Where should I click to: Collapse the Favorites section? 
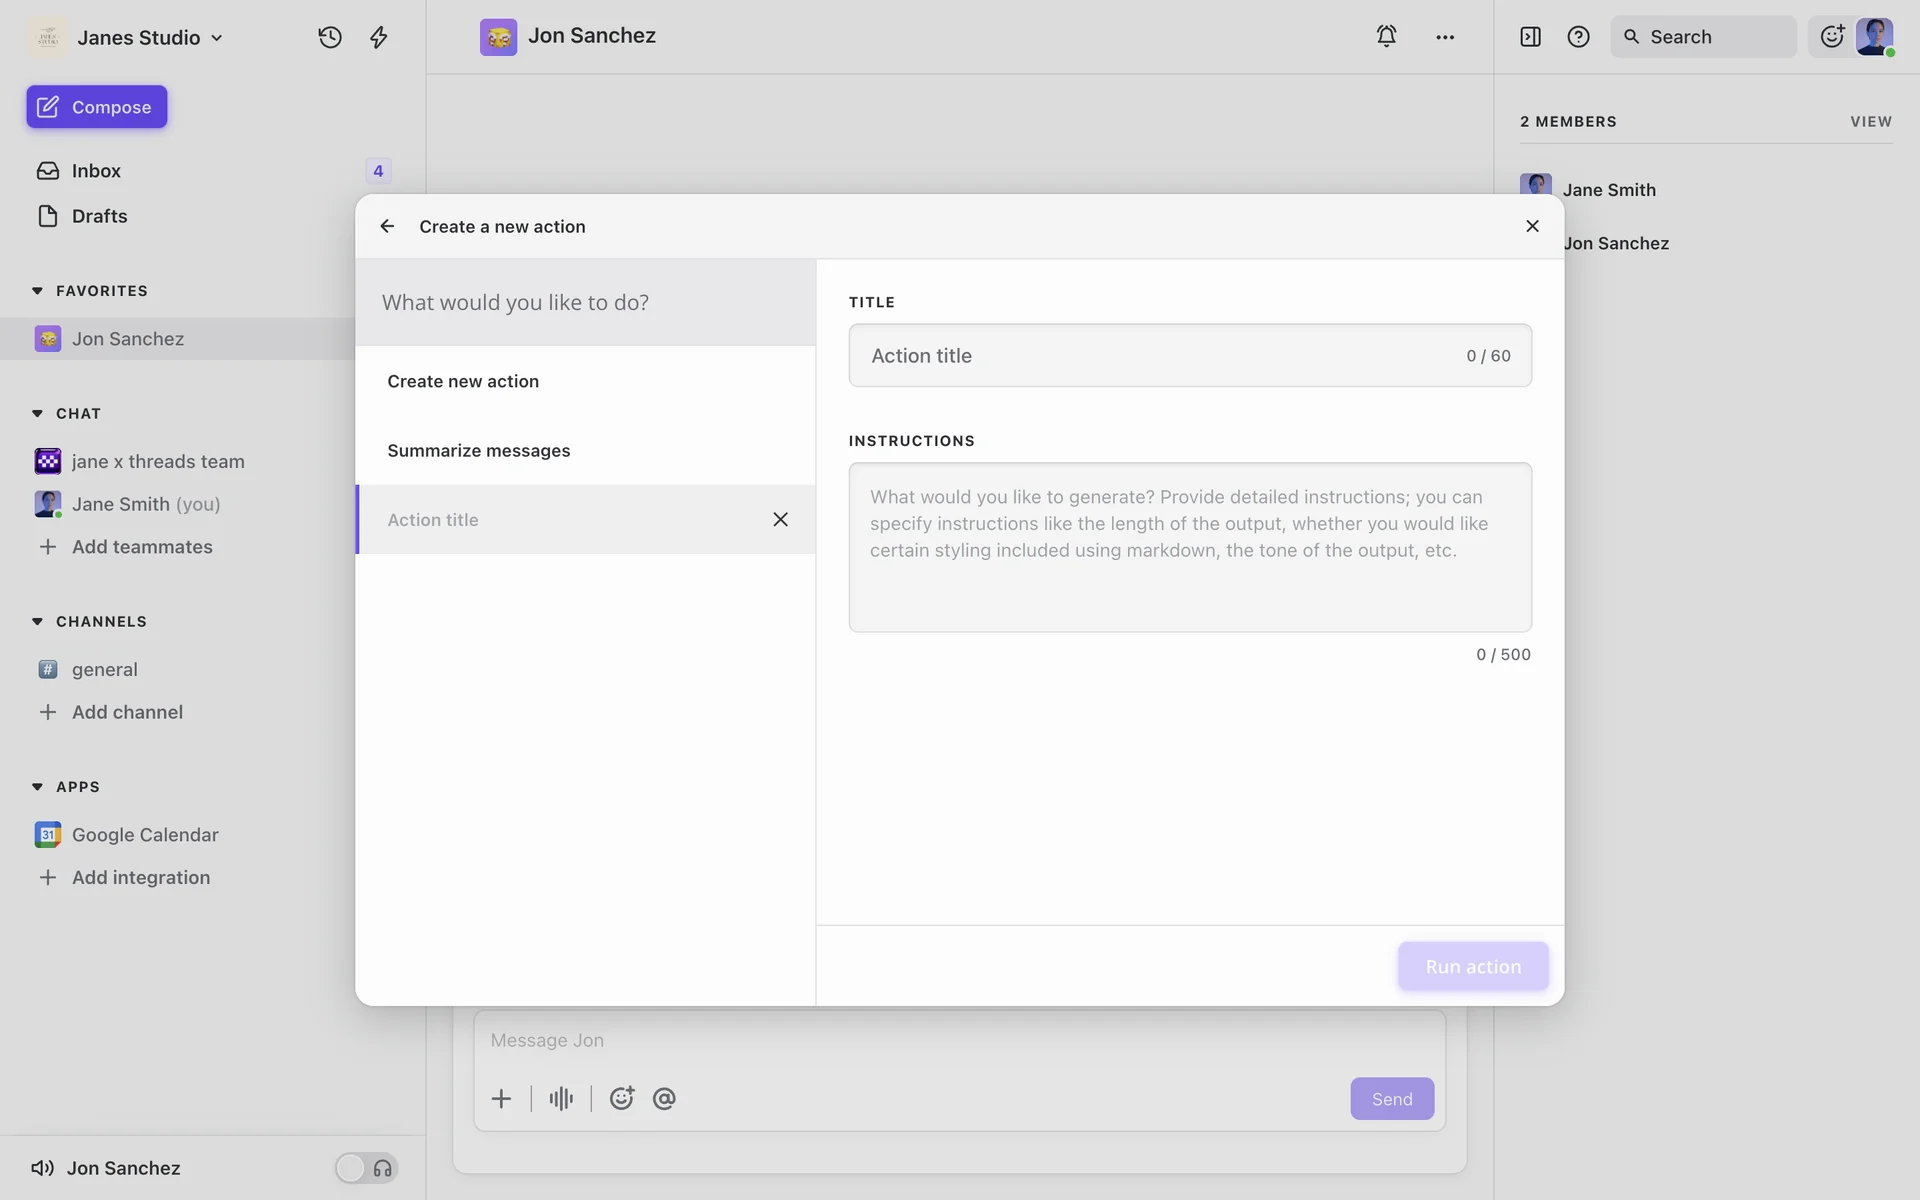(x=37, y=291)
